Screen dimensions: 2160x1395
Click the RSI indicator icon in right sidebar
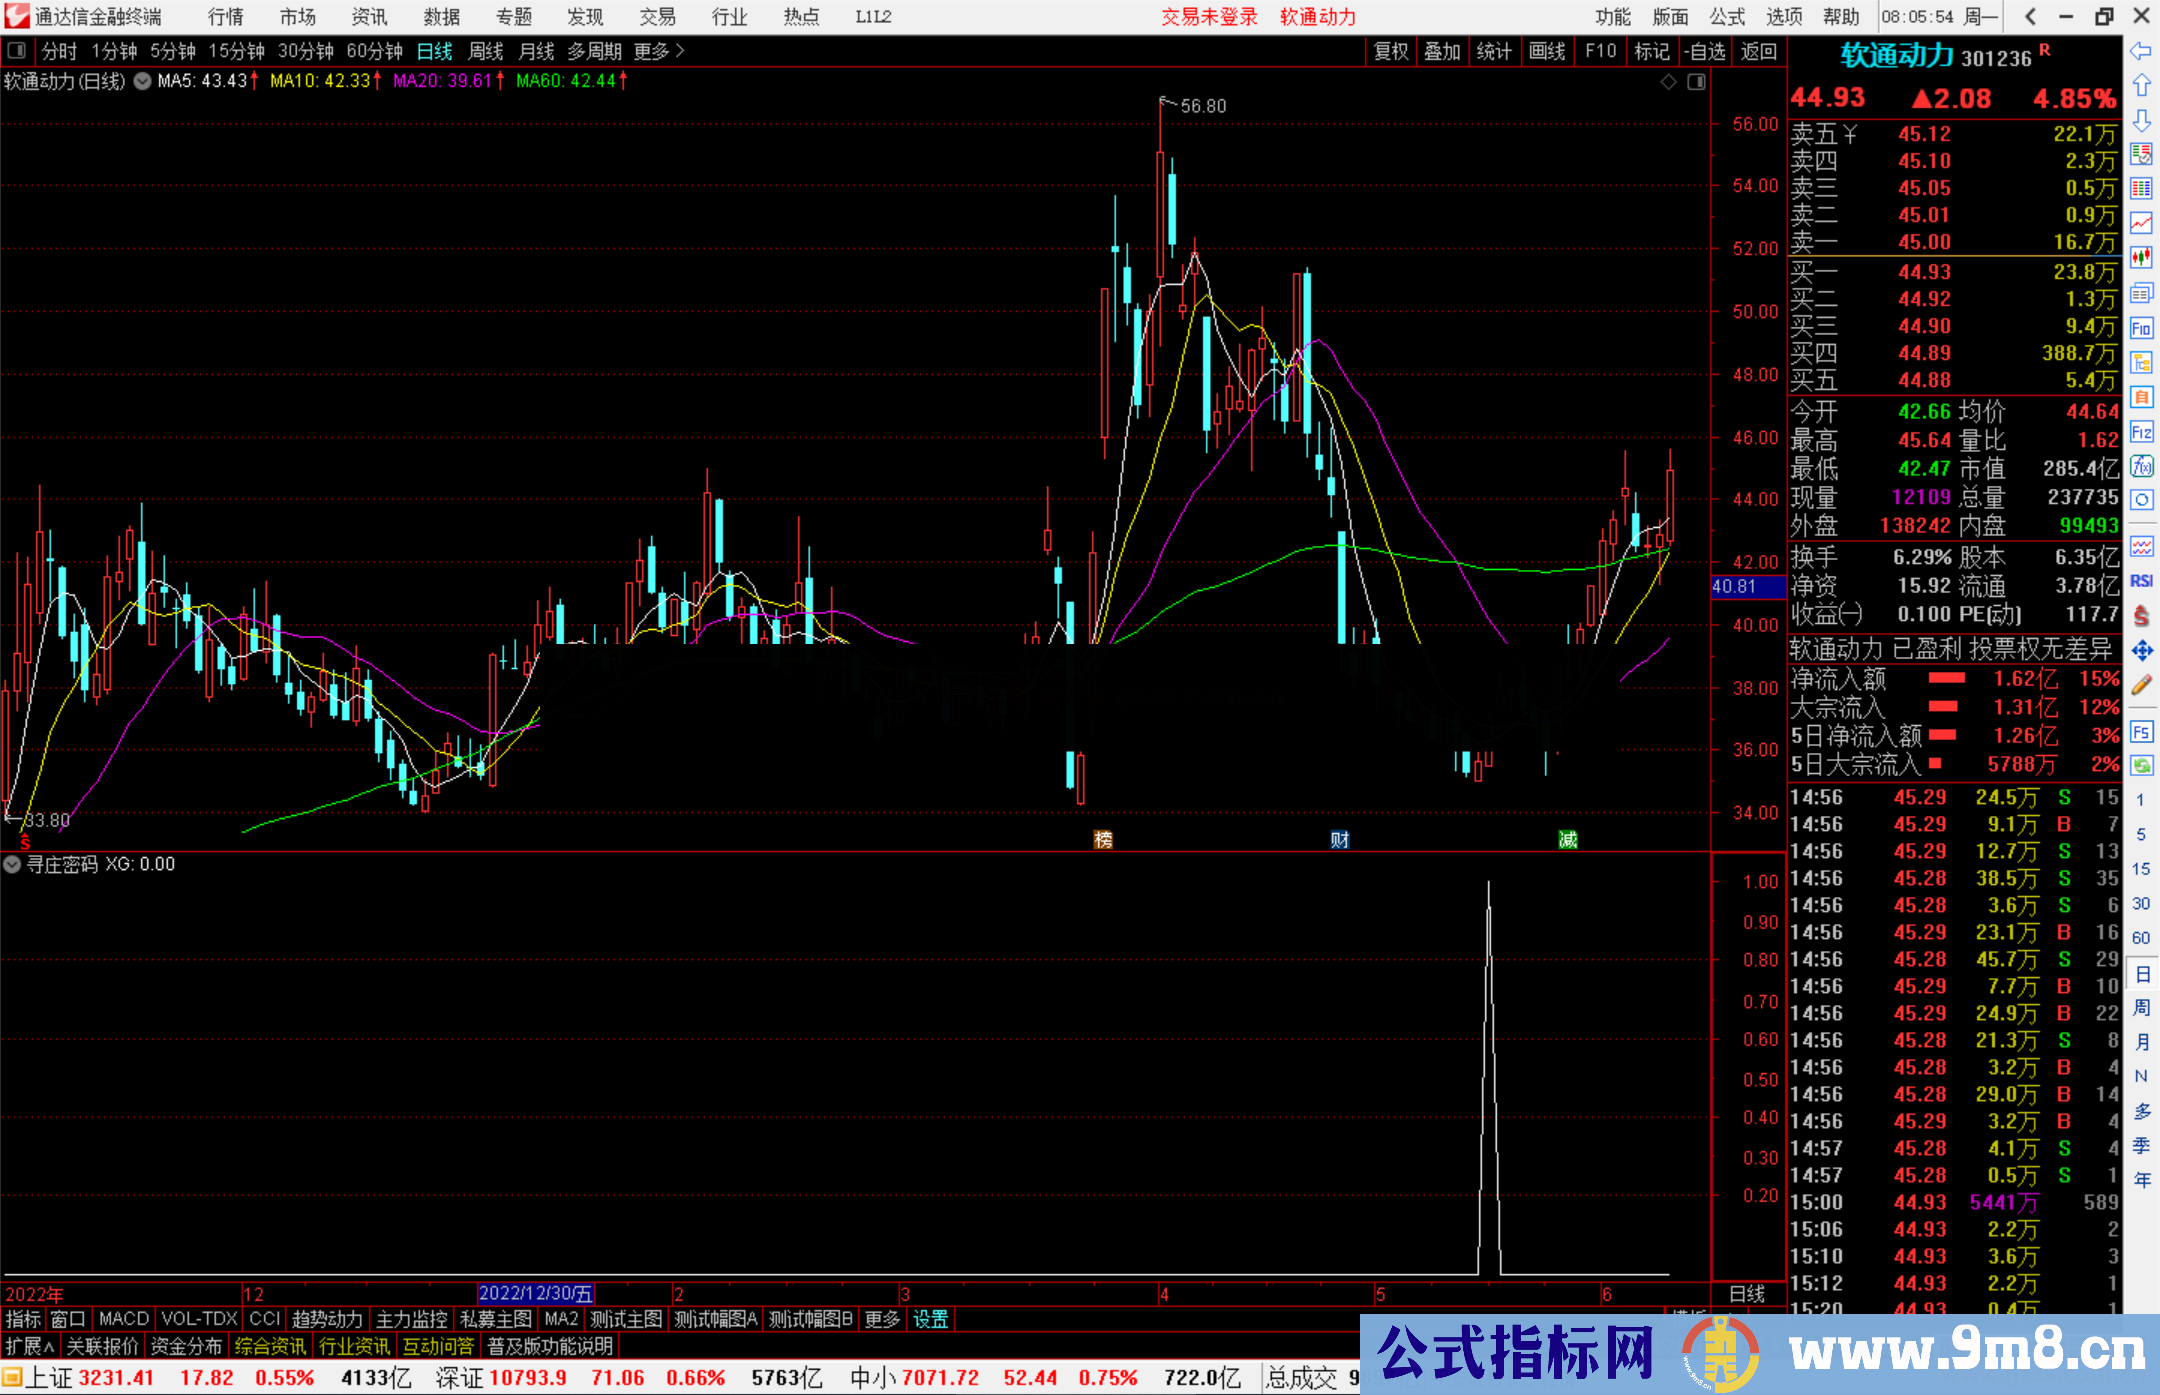pos(2142,580)
